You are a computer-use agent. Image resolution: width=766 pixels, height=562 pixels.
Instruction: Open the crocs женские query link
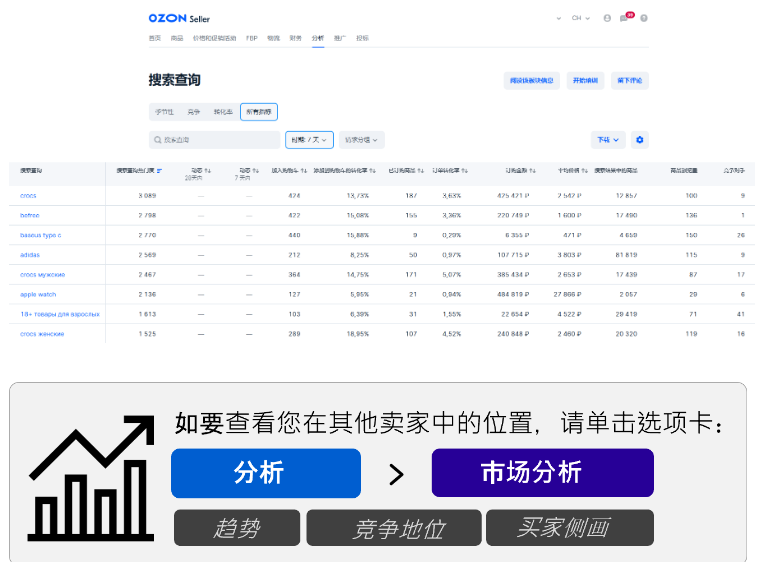pyautogui.click(x=42, y=334)
